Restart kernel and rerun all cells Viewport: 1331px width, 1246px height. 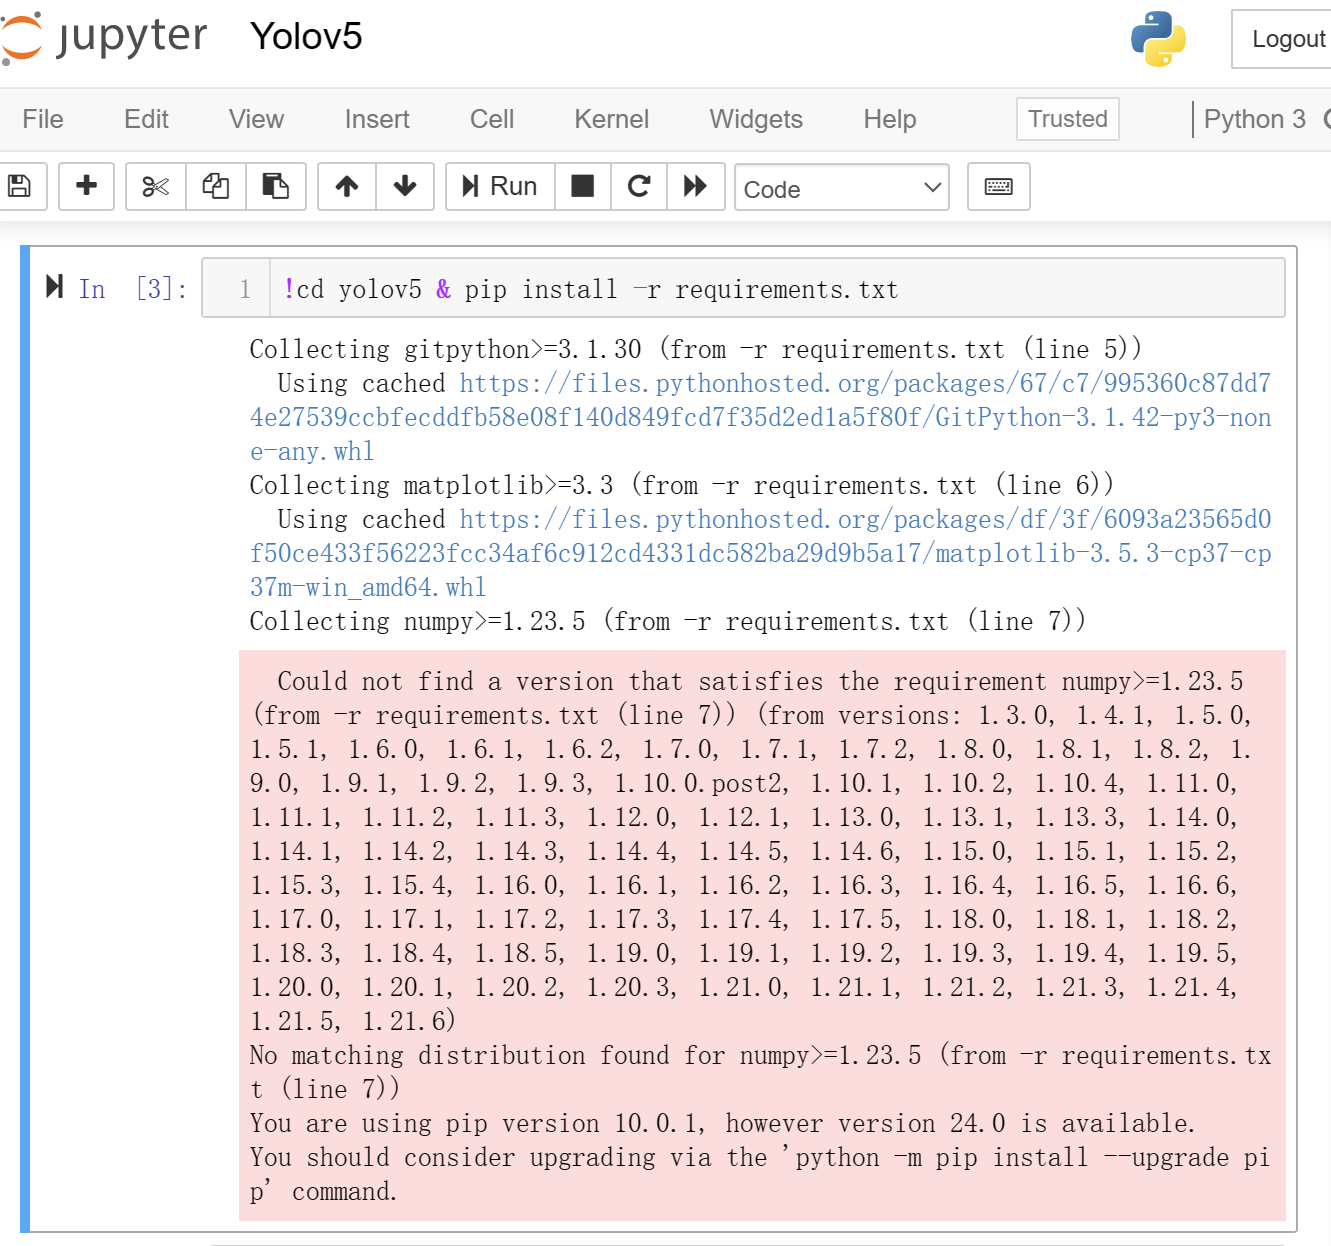(x=695, y=186)
